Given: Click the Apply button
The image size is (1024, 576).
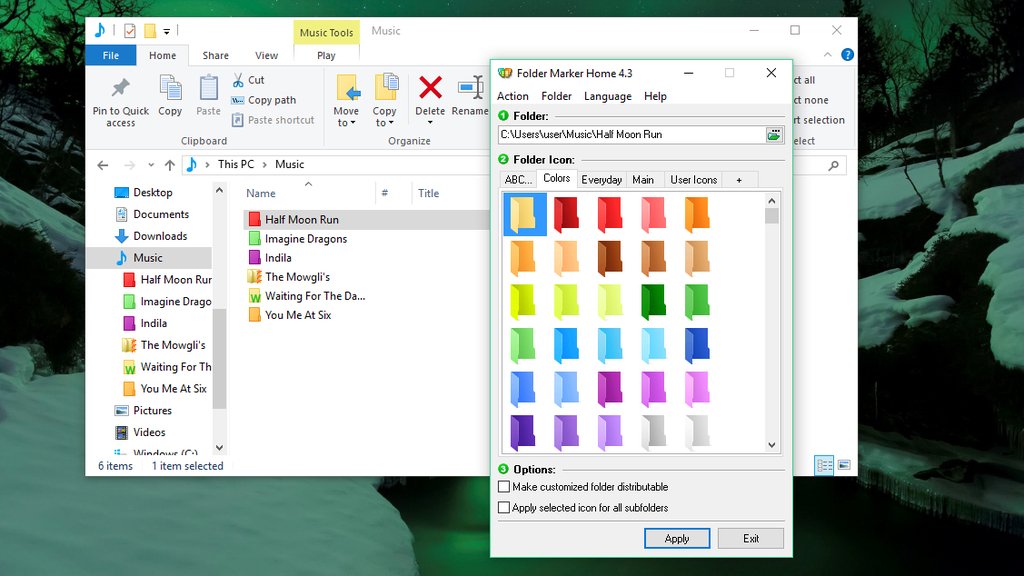Looking at the screenshot, I should coord(677,538).
